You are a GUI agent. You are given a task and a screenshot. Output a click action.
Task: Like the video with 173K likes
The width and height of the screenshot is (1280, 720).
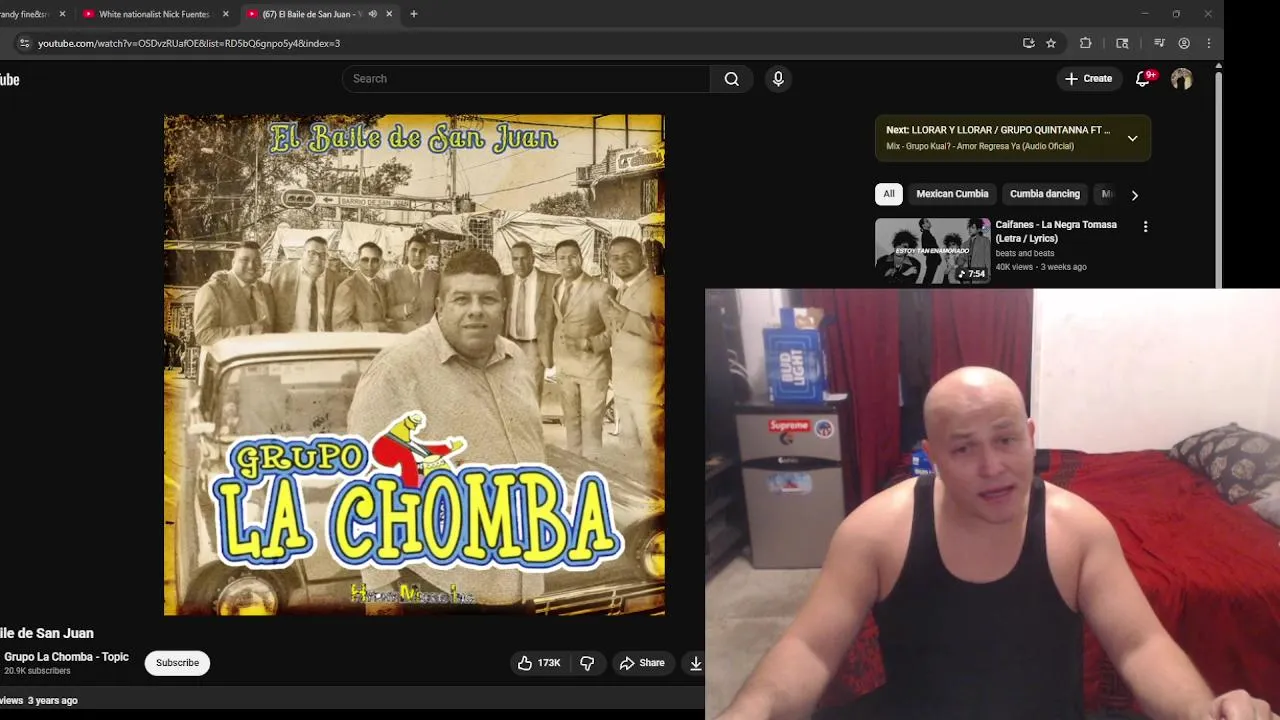click(539, 663)
